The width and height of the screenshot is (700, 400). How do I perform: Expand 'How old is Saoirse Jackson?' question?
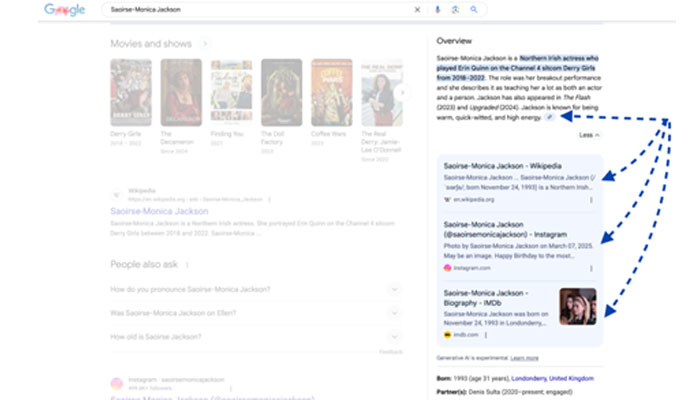(394, 337)
